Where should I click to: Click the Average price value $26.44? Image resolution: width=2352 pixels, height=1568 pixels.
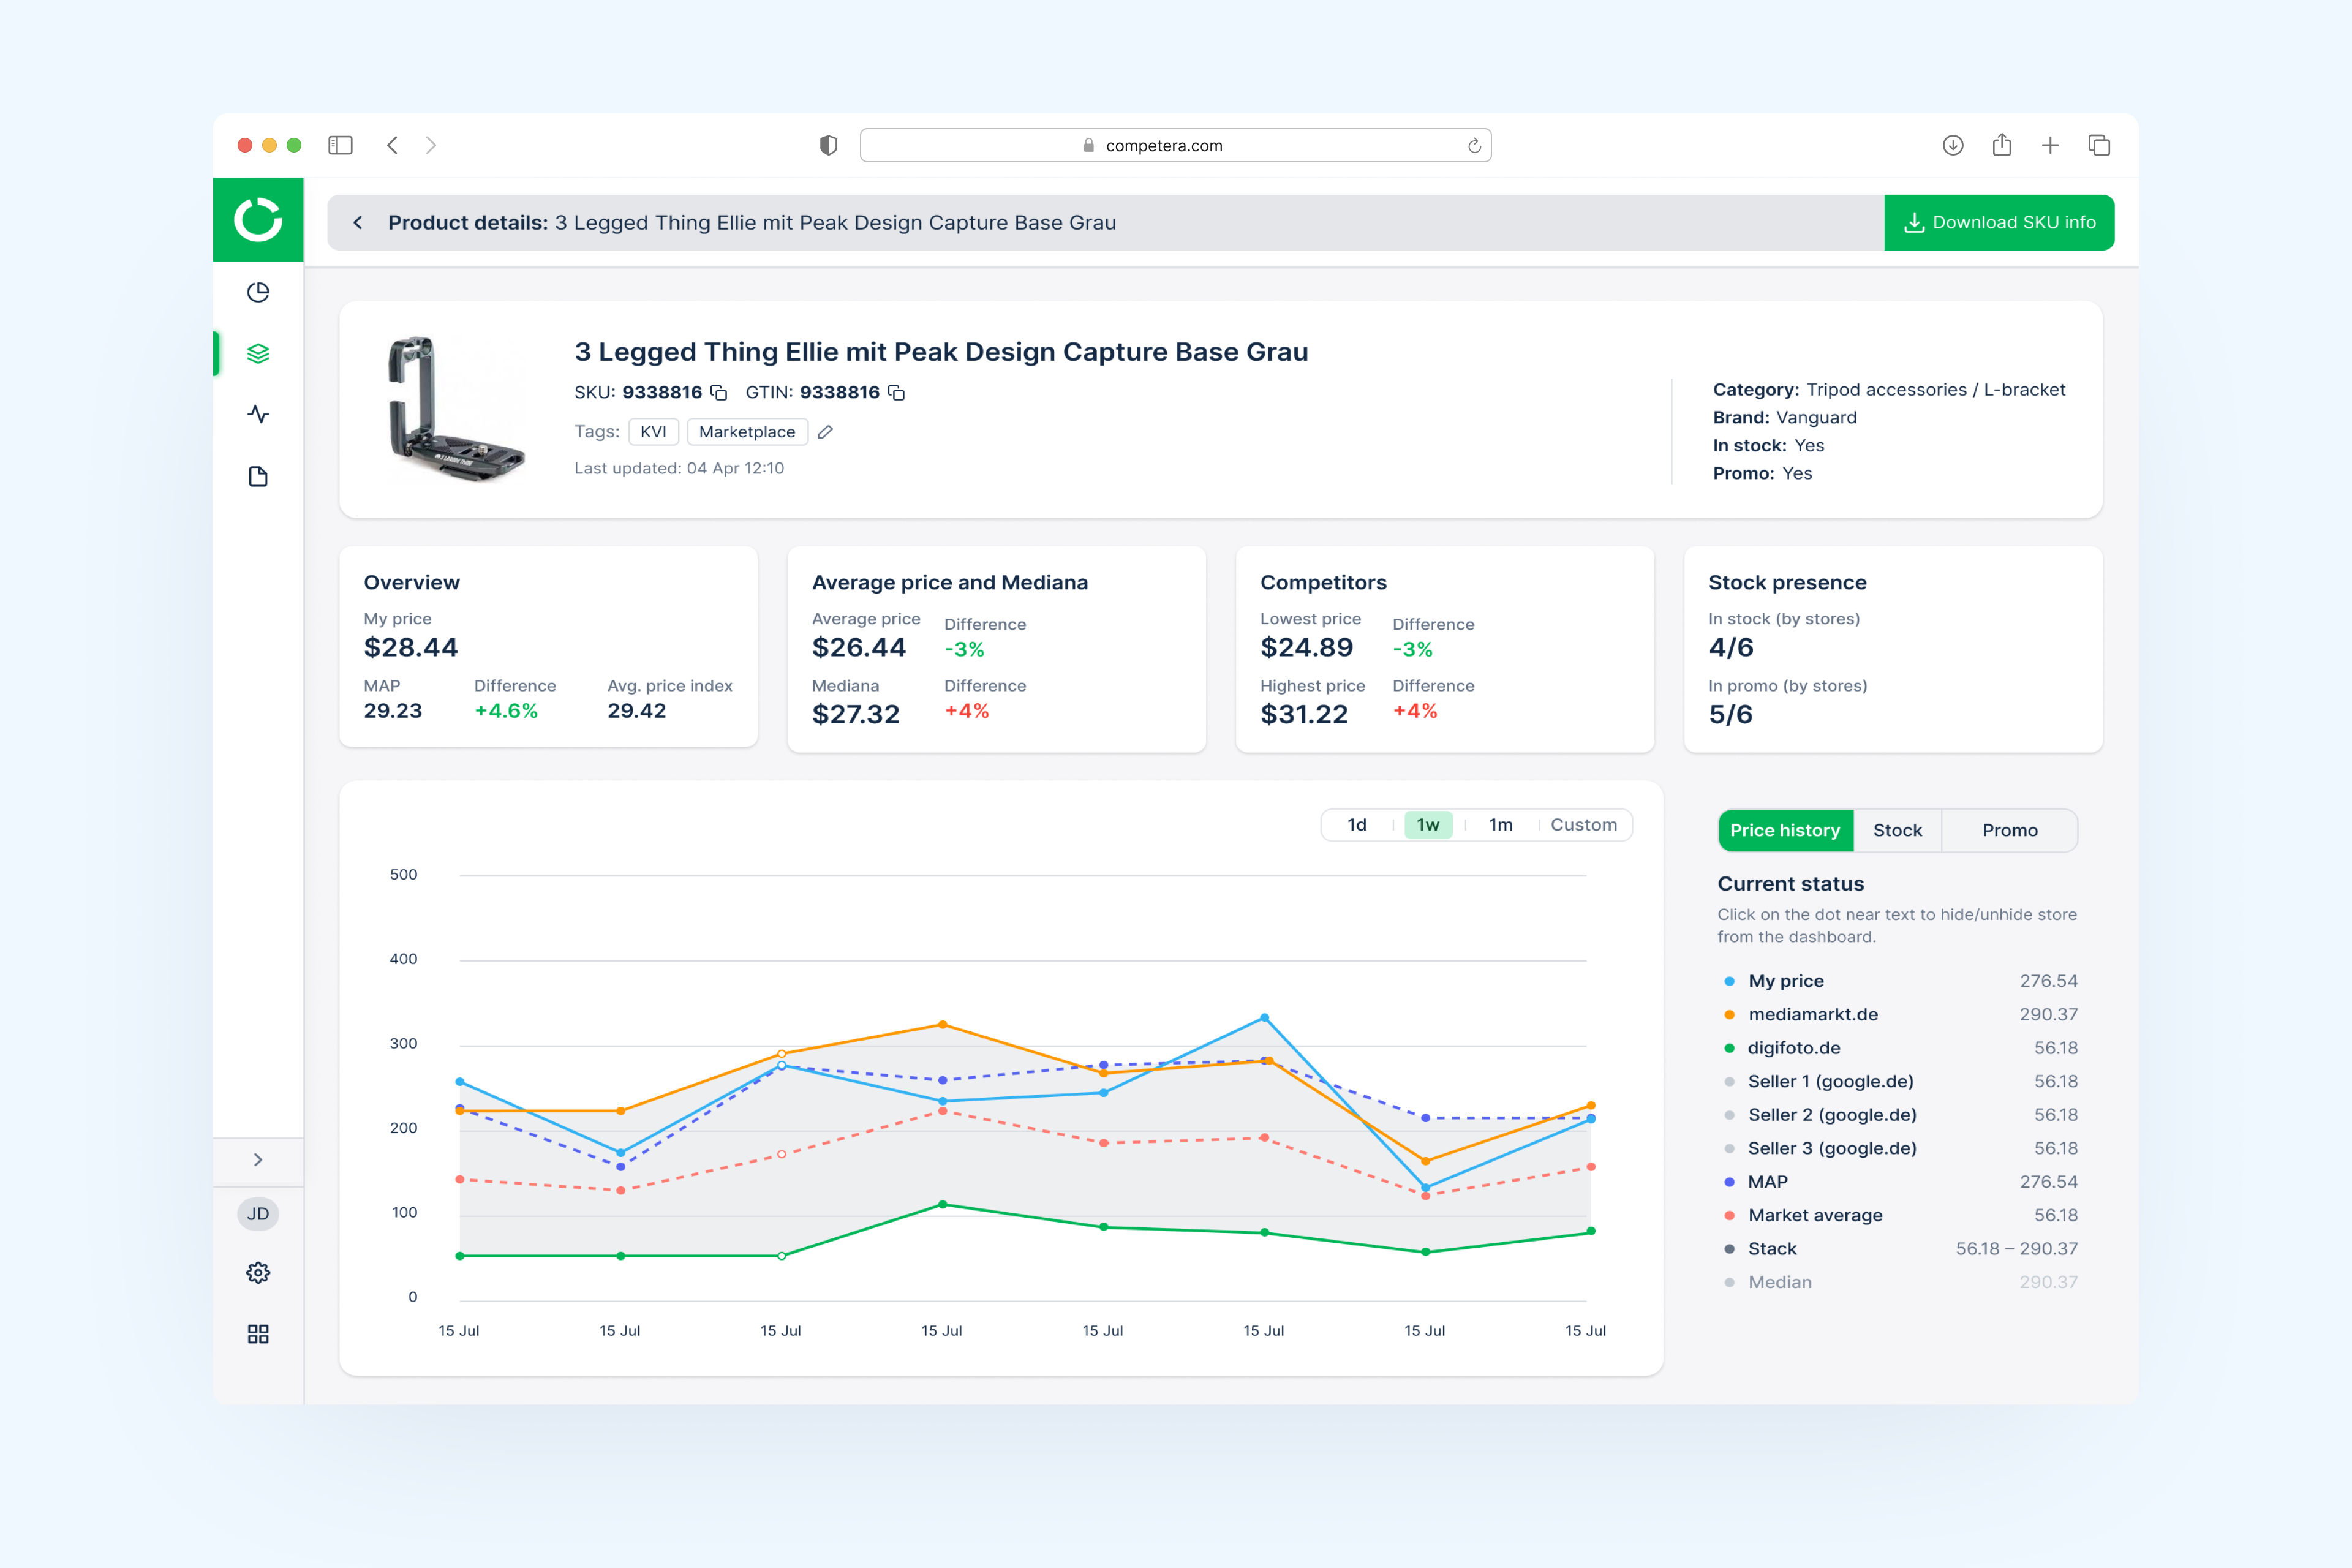(859, 648)
